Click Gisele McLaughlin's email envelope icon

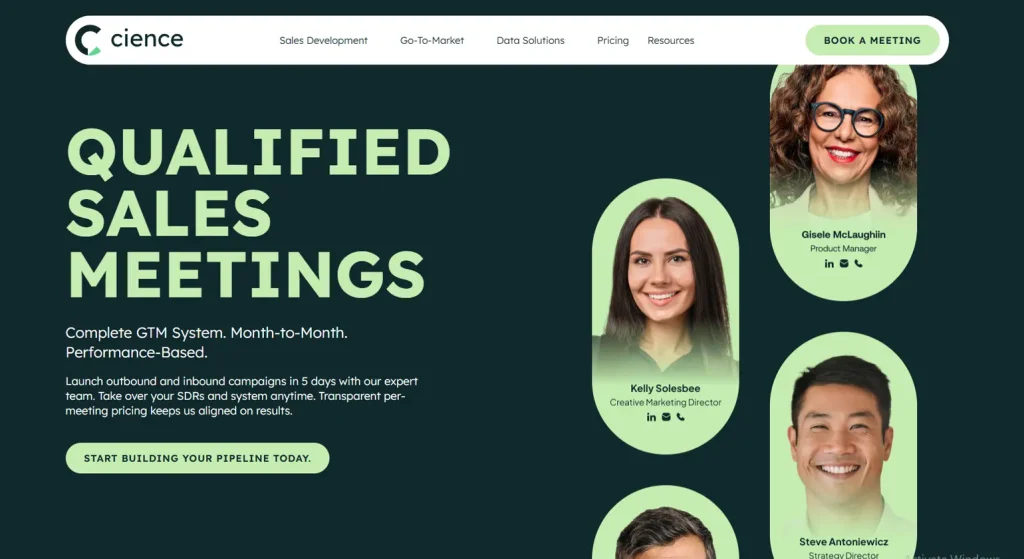coord(844,263)
